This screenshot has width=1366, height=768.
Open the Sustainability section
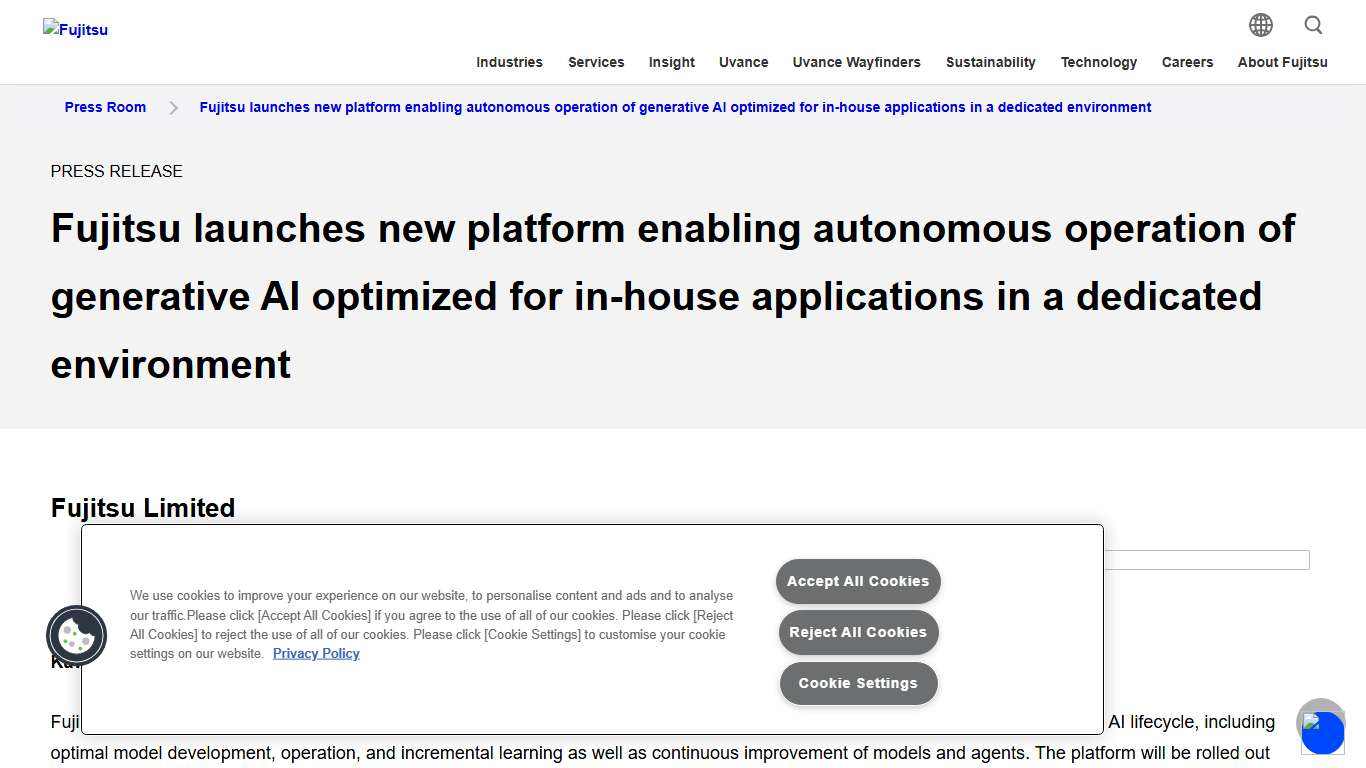point(990,62)
